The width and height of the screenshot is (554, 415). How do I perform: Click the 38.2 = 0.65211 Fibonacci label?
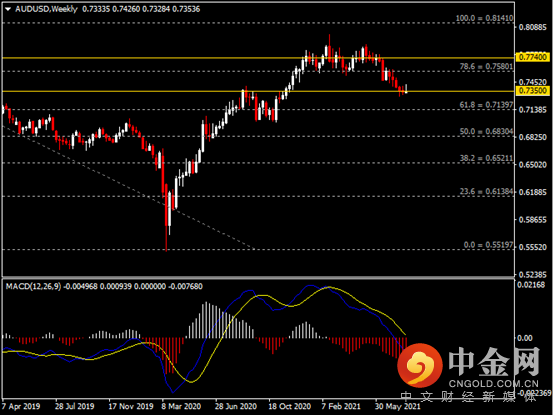click(x=486, y=158)
